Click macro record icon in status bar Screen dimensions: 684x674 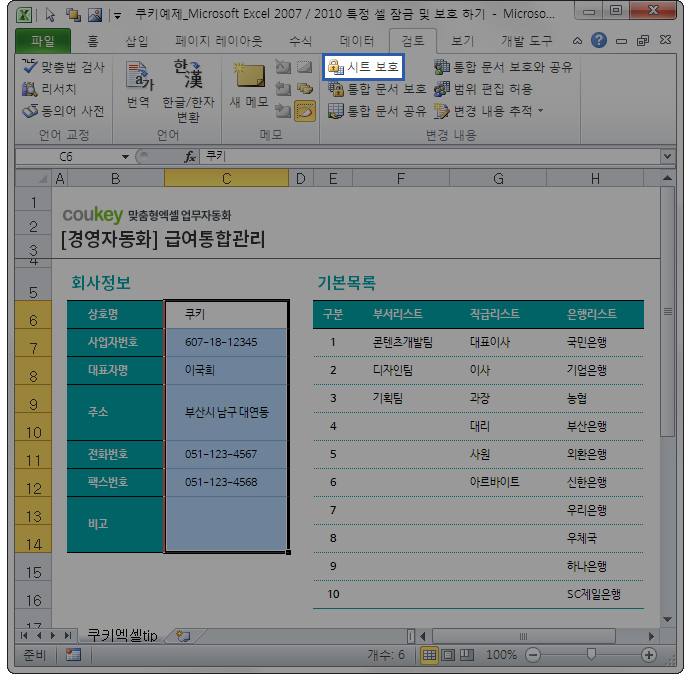[73, 655]
